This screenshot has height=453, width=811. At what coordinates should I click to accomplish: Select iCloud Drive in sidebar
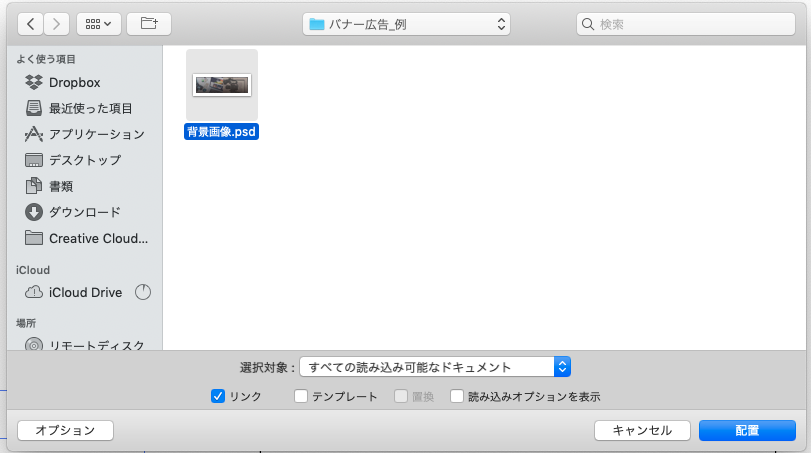(x=85, y=292)
